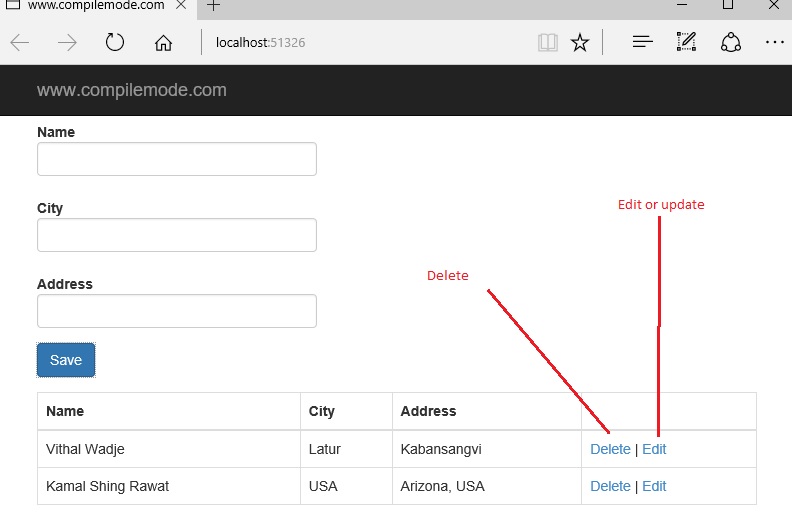Open a new tab with plus button

[213, 6]
